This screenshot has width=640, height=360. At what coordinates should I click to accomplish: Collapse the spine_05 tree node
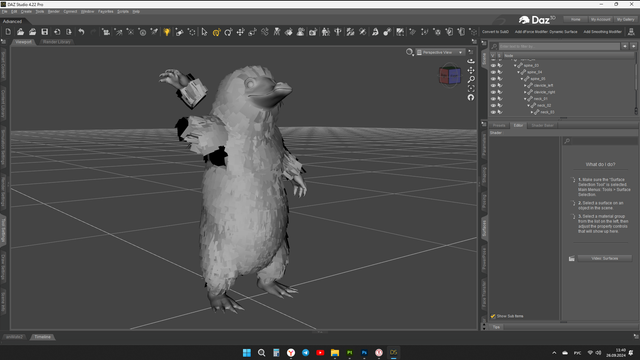[522, 79]
